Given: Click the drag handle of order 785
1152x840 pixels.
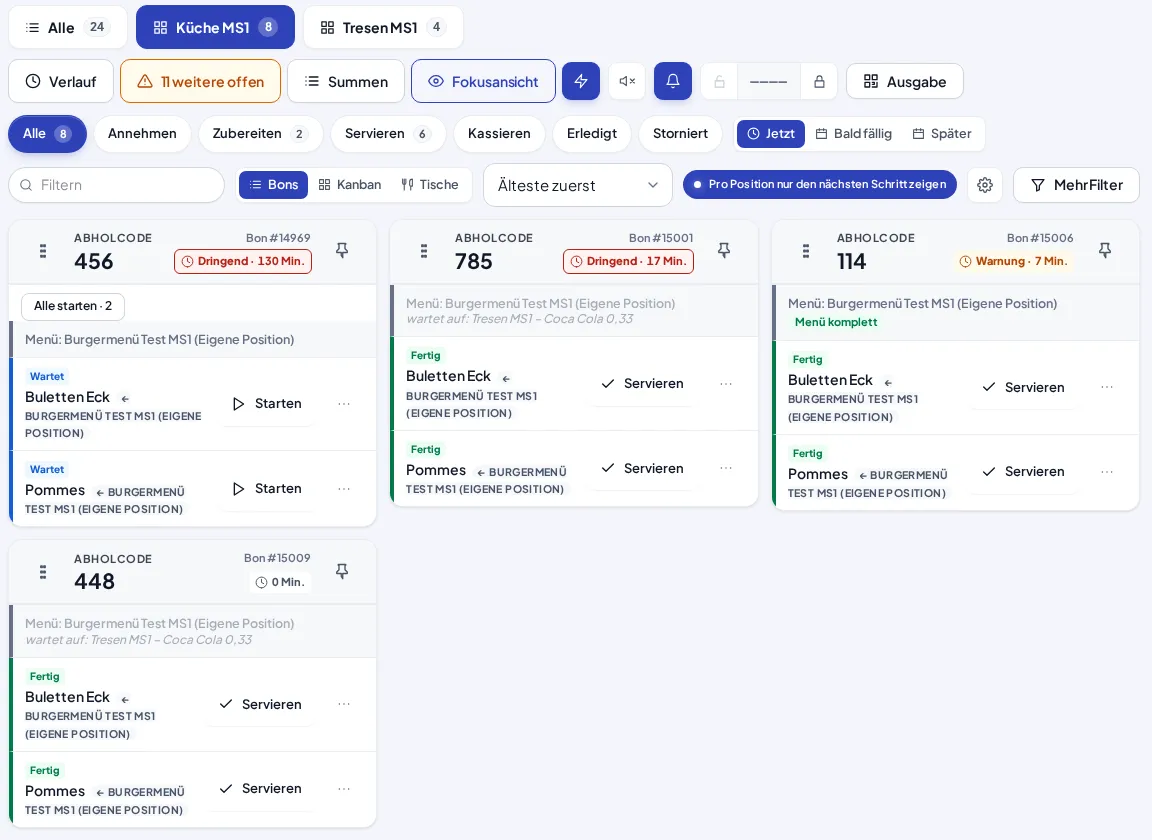Looking at the screenshot, I should pyautogui.click(x=424, y=251).
